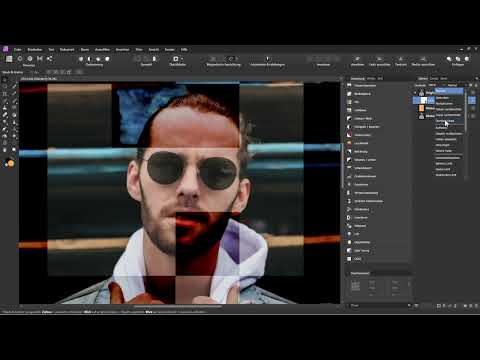Click the Weißabgleich adjustment icon
The image size is (480, 360).
(x=349, y=94)
